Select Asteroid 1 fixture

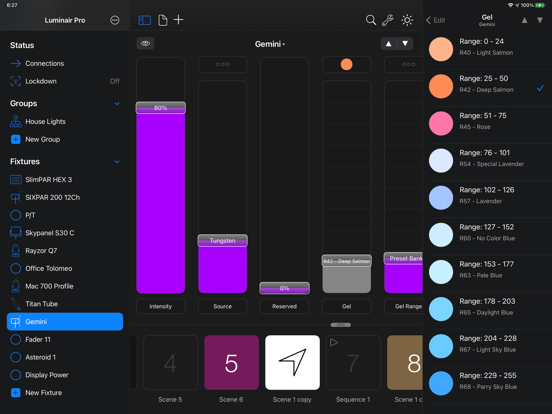[65, 357]
